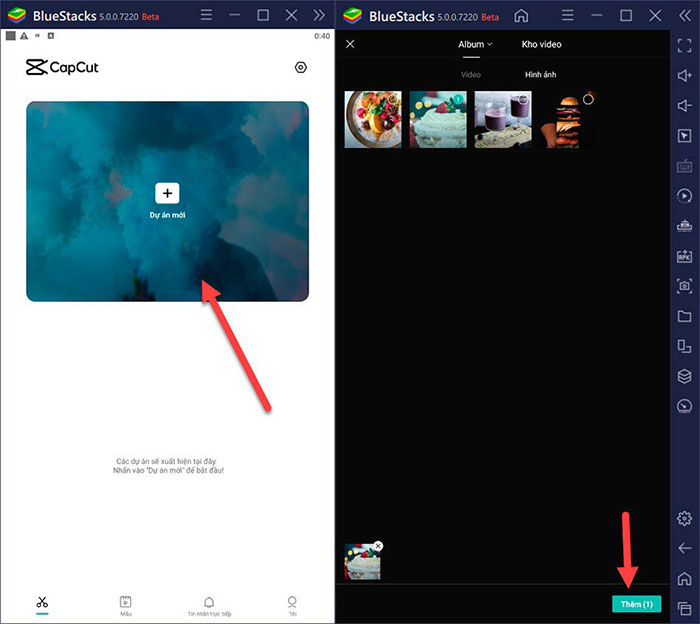700x624 pixels.
Task: Open keyboard controls in BlueStacks sidebar
Action: coord(684,166)
